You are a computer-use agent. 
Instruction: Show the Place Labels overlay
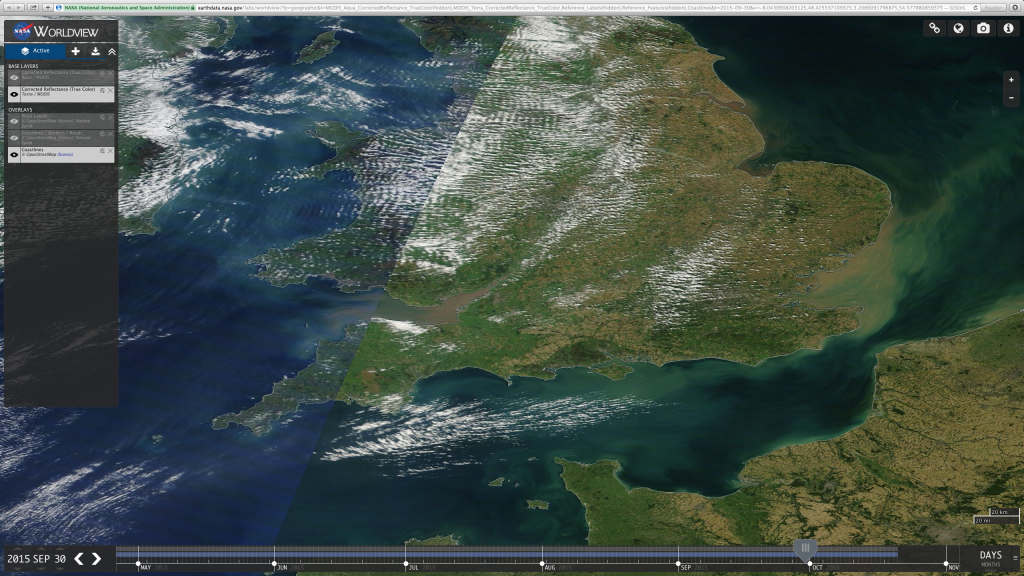(14, 121)
